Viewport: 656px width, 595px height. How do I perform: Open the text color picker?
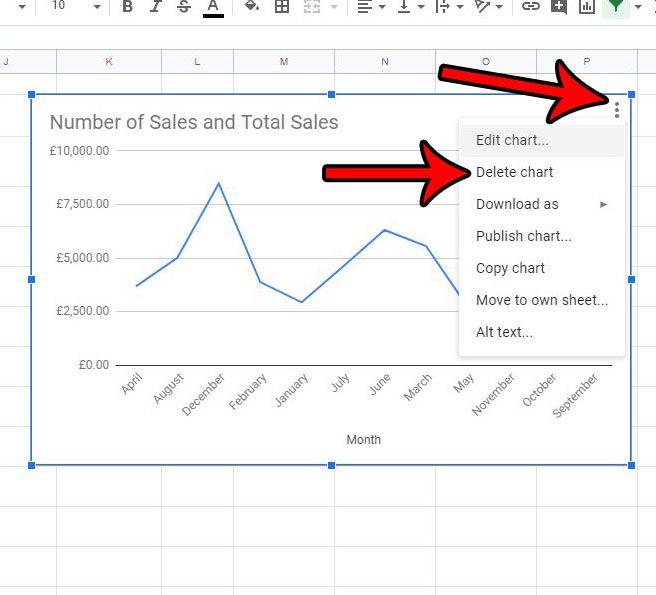click(213, 7)
